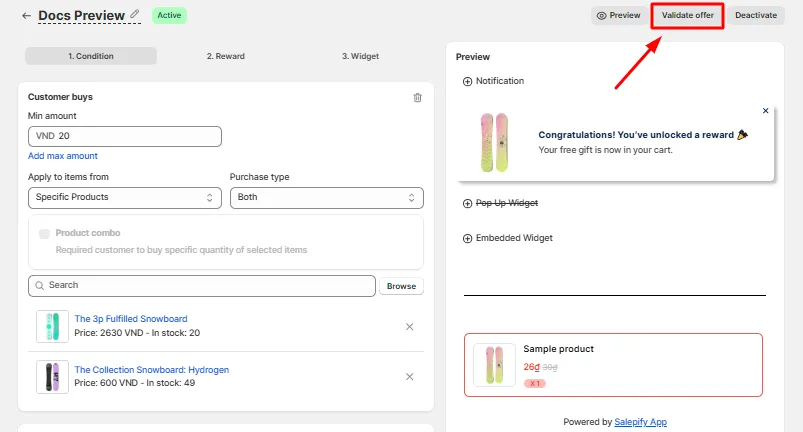The image size is (803, 432).
Task: Focus the product Search field
Action: (202, 286)
